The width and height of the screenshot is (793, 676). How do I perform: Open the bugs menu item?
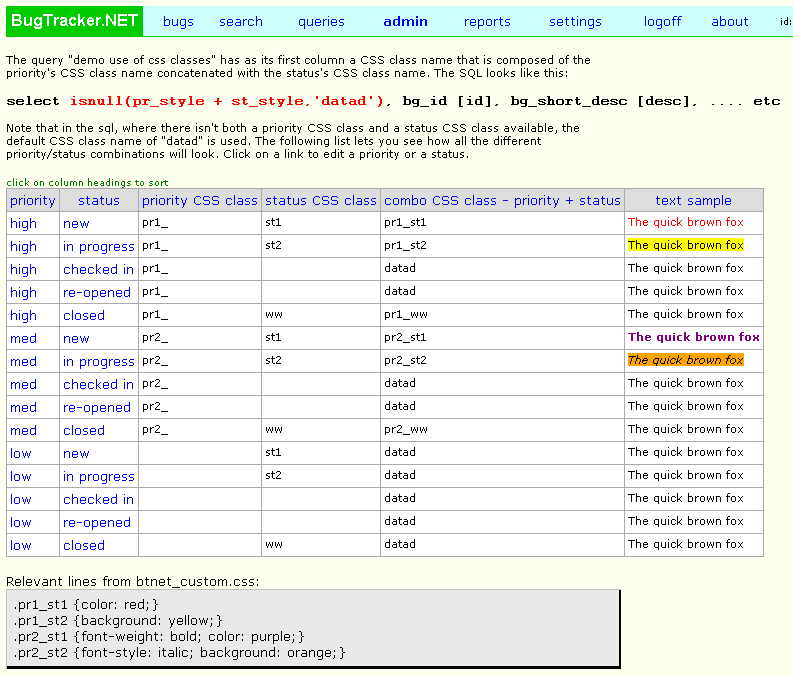(x=178, y=22)
